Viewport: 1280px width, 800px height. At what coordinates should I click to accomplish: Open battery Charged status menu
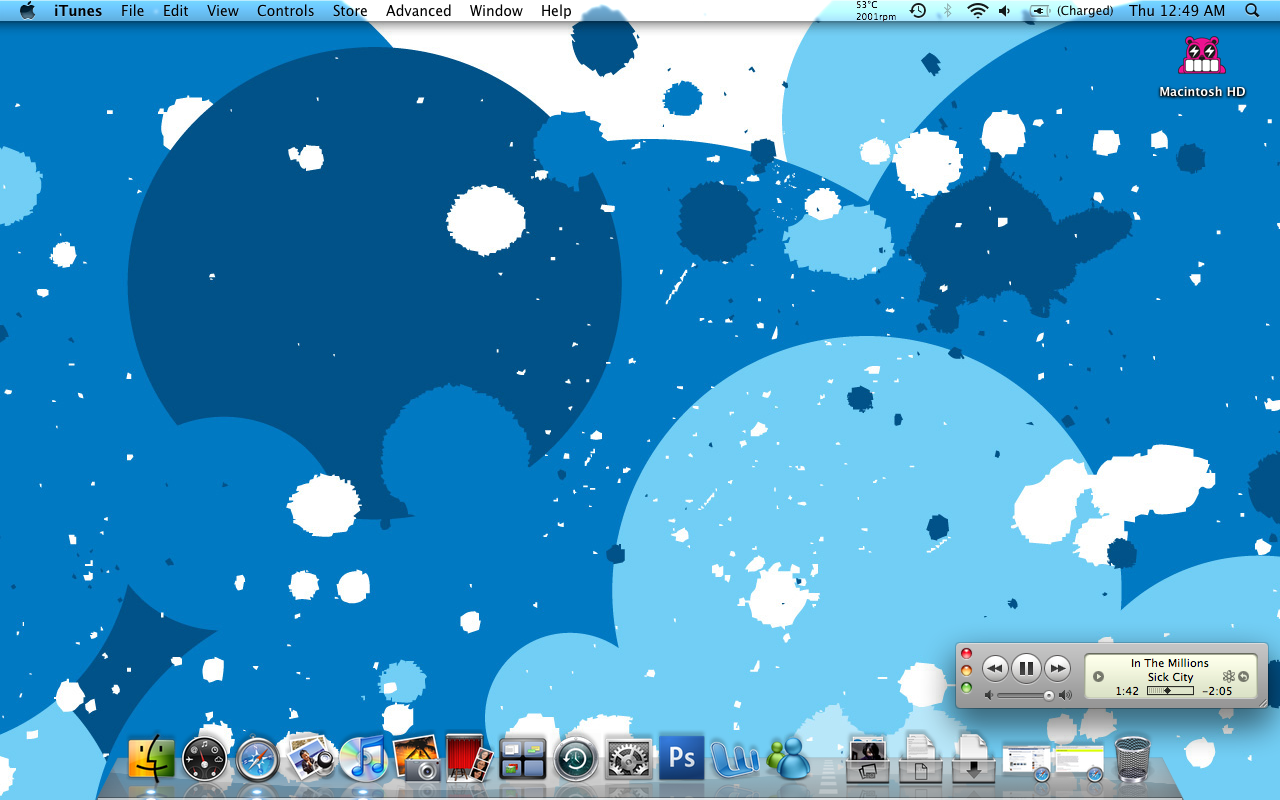coord(1072,11)
